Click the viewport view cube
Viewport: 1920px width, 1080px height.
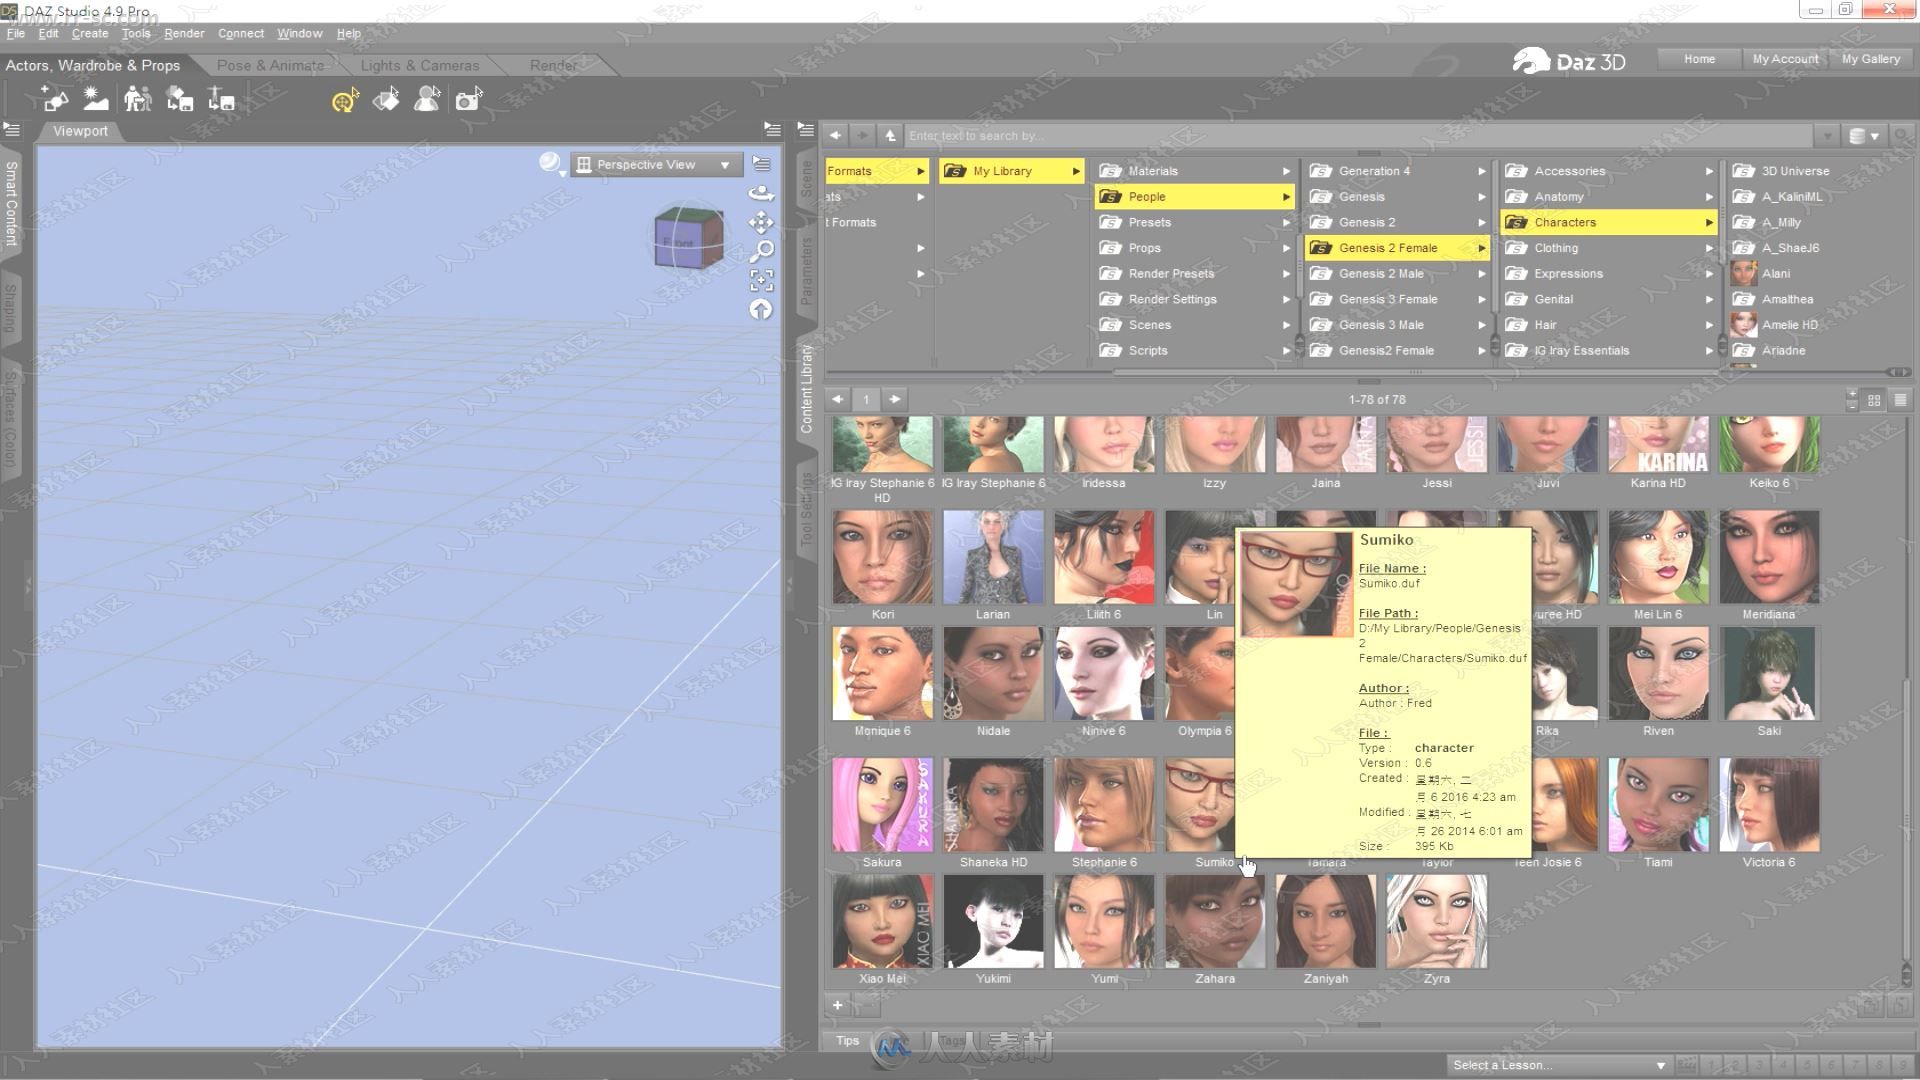(688, 237)
